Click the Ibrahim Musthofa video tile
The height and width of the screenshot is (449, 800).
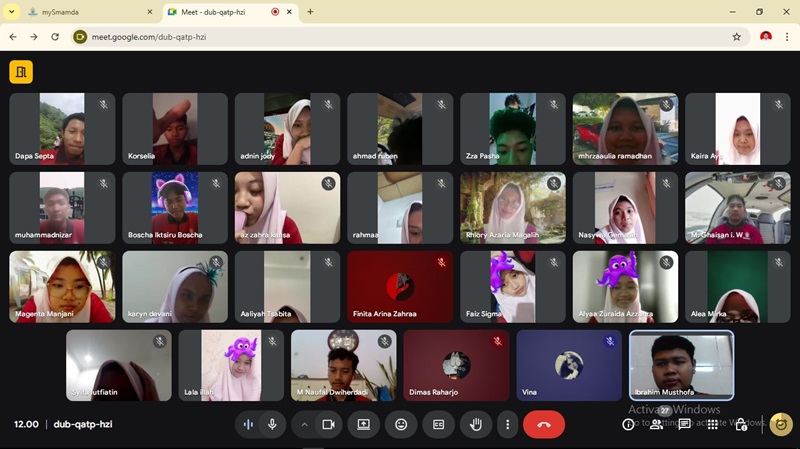coord(681,365)
